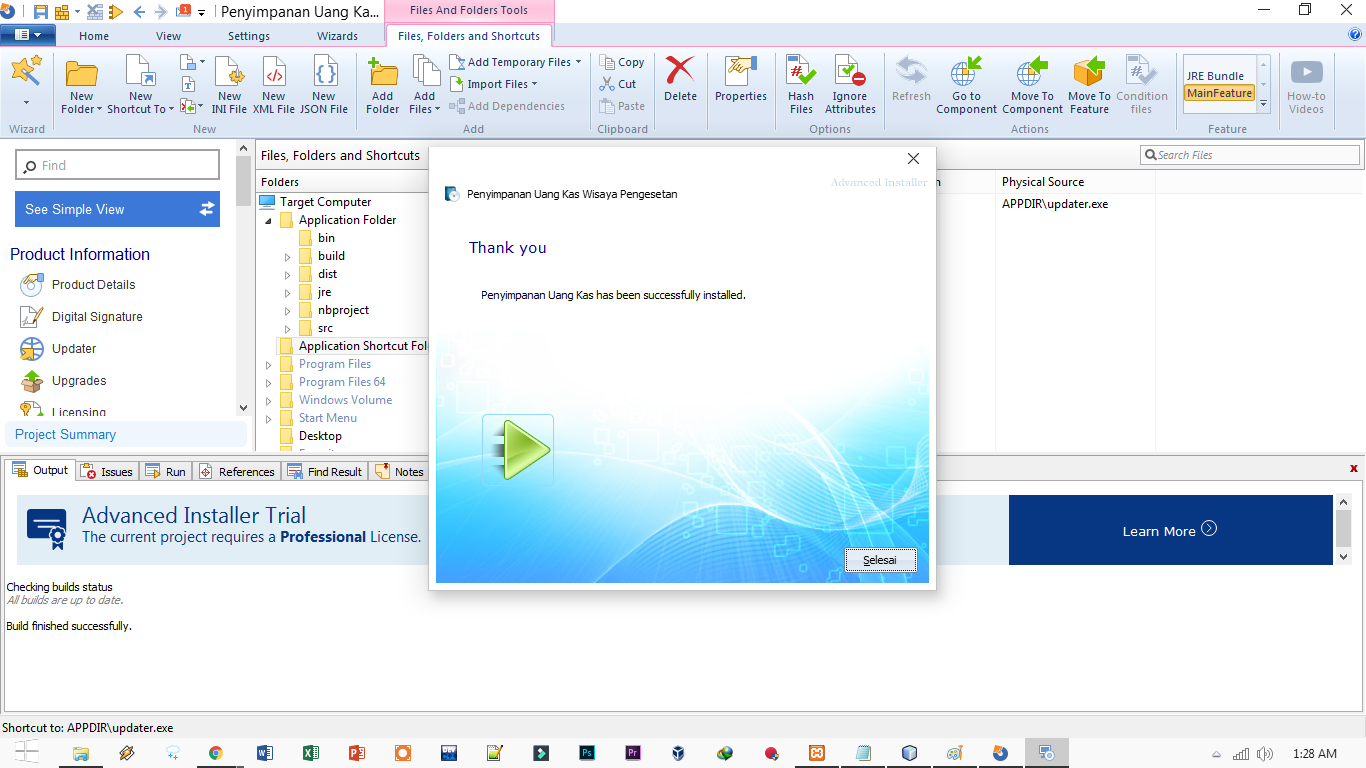This screenshot has height=768, width=1366.
Task: Open Chrome from the taskbar
Action: point(215,754)
